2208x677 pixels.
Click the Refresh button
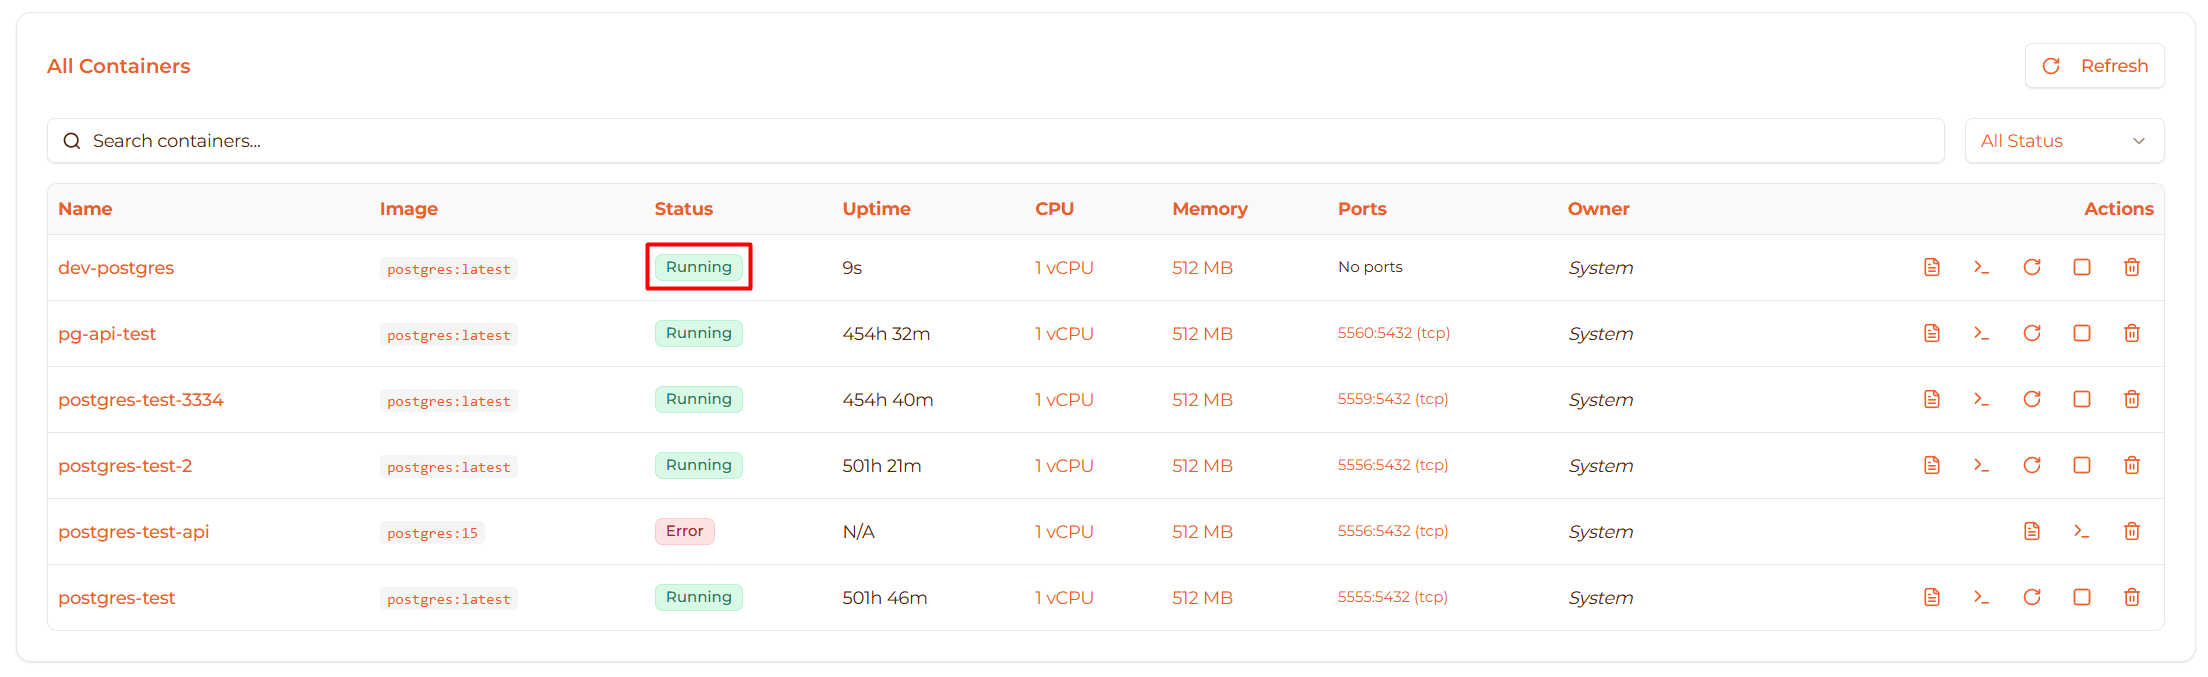(2094, 66)
